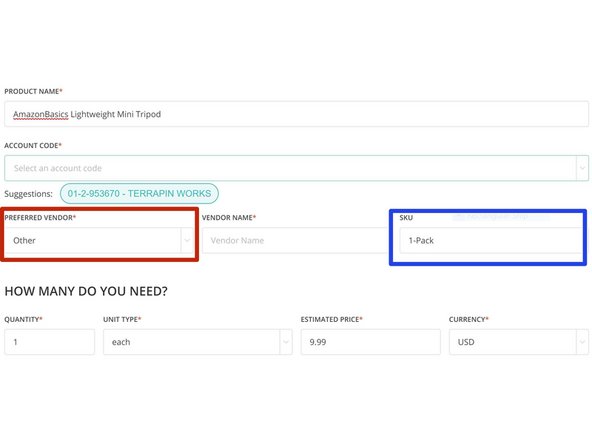Screen dimensions: 592x444
Task: Open the Preferred Vendor dropdown showing Other
Action: click(x=99, y=240)
